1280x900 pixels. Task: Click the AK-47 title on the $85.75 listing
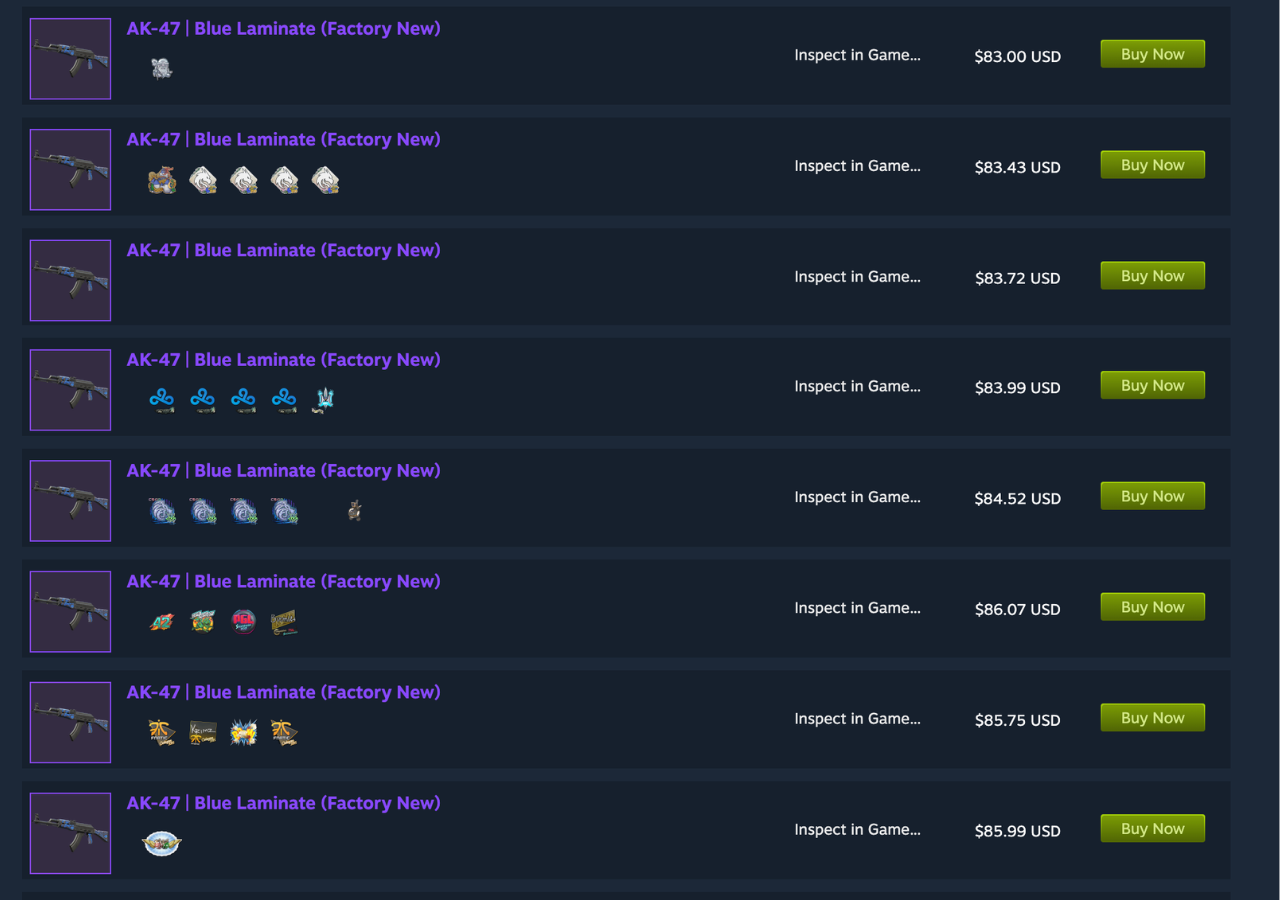283,692
